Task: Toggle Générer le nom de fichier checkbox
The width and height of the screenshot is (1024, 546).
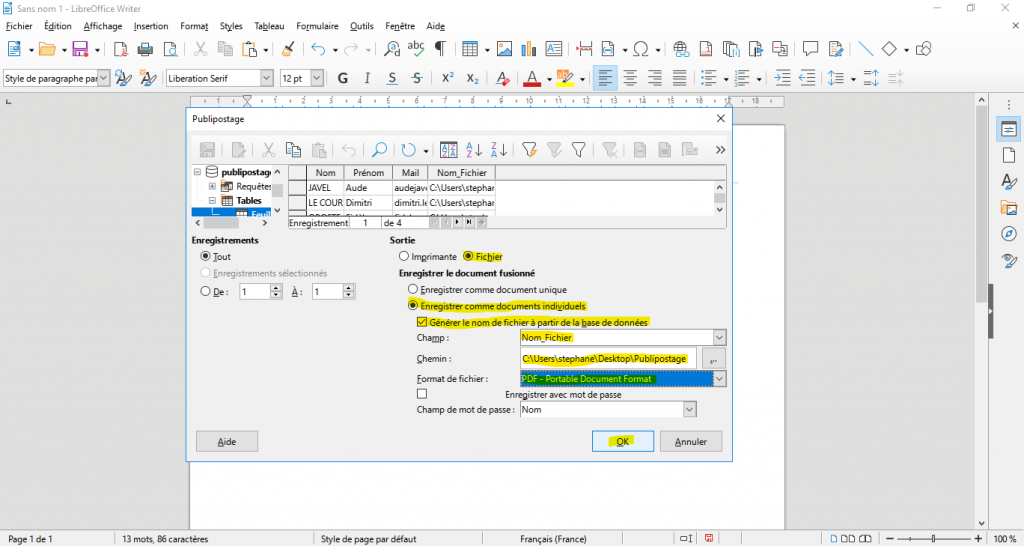Action: [422, 322]
